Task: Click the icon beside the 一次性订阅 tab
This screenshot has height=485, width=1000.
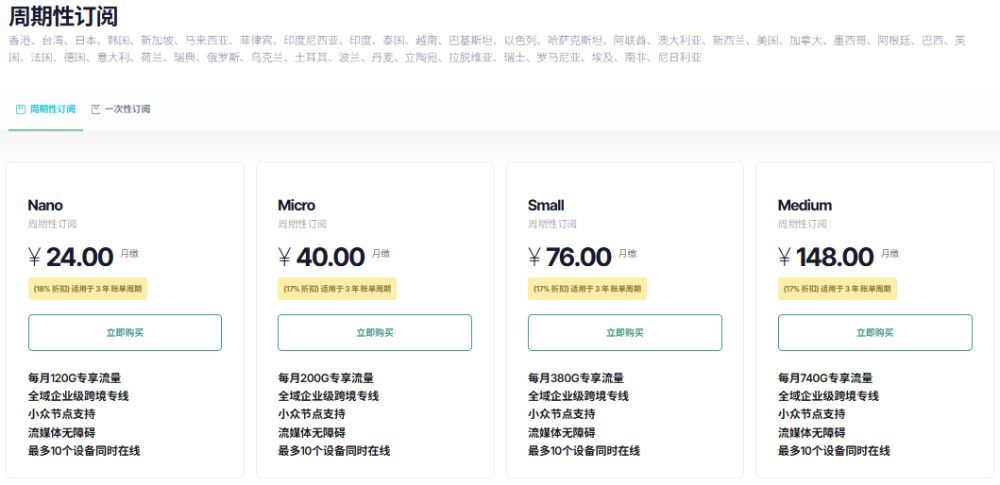Action: (96, 109)
